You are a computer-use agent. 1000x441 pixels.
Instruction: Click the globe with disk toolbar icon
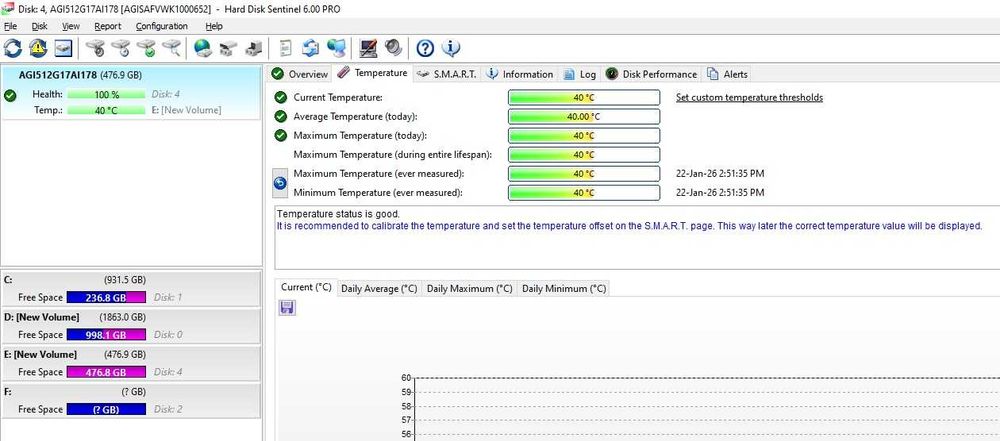(203, 48)
